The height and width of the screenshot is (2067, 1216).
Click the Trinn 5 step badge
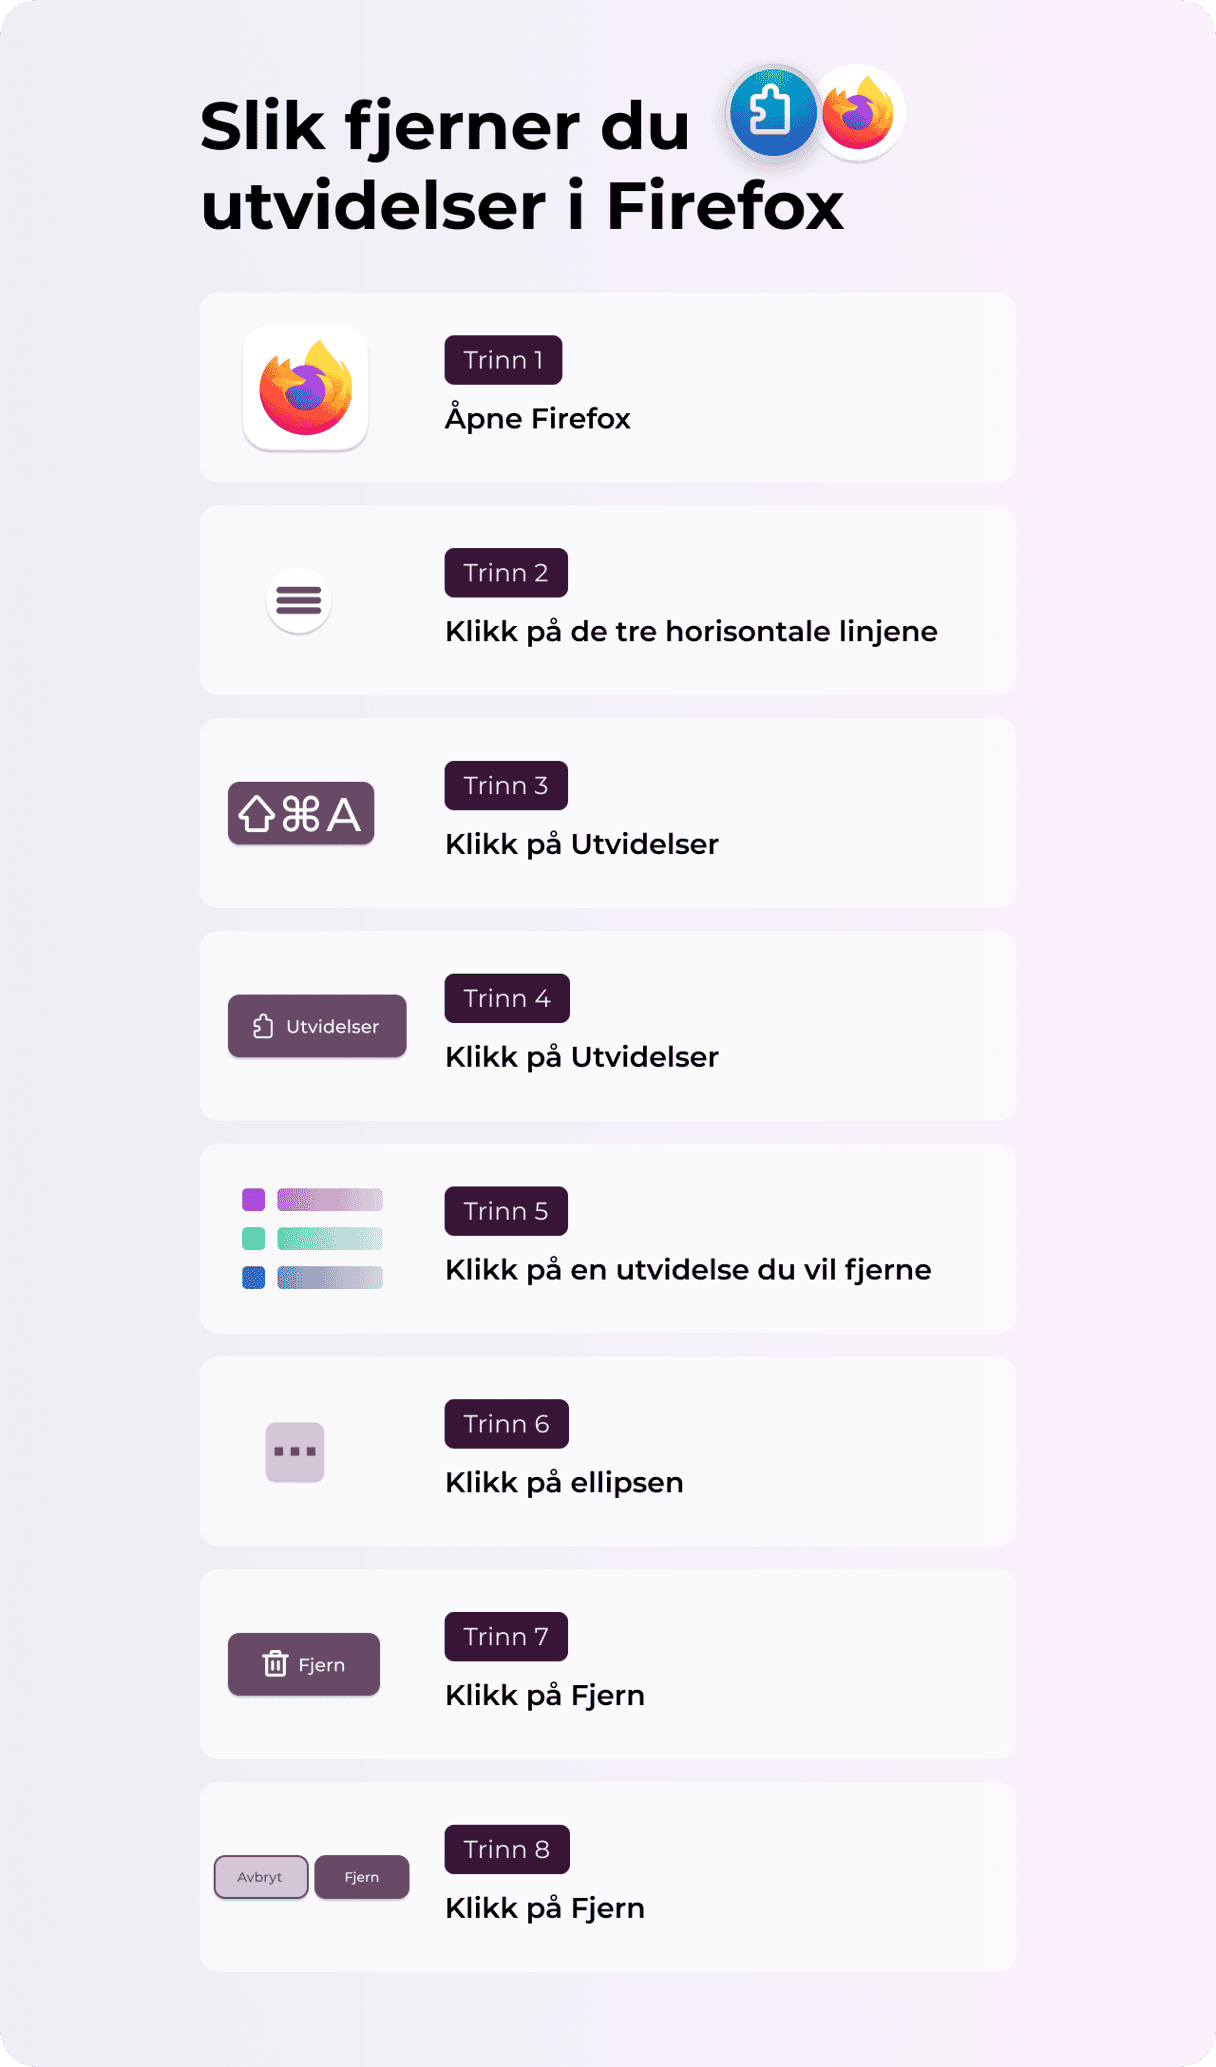click(506, 1211)
